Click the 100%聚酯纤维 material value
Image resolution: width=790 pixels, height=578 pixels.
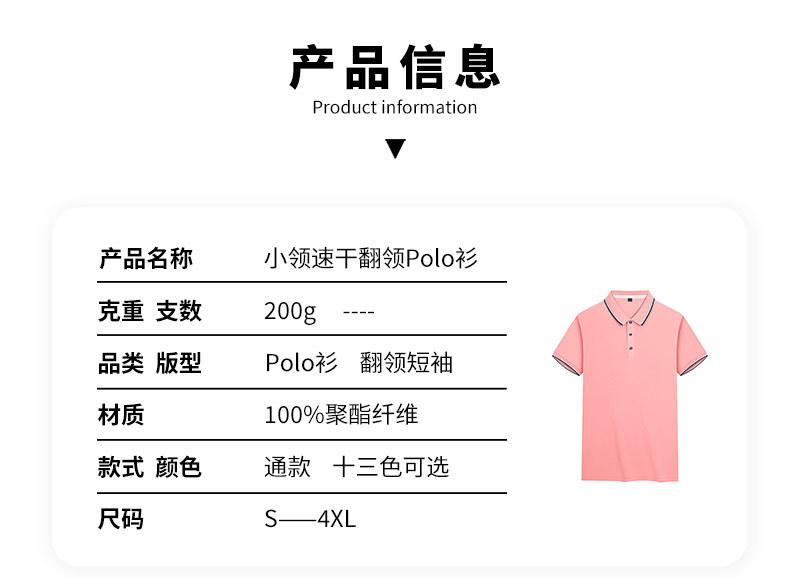click(x=341, y=415)
